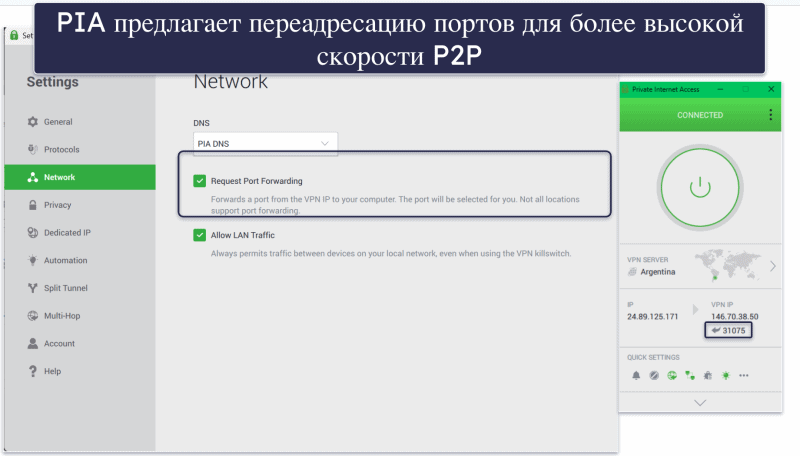Open the Automation settings section
Screen dimensions: 800x456
[x=80, y=260]
